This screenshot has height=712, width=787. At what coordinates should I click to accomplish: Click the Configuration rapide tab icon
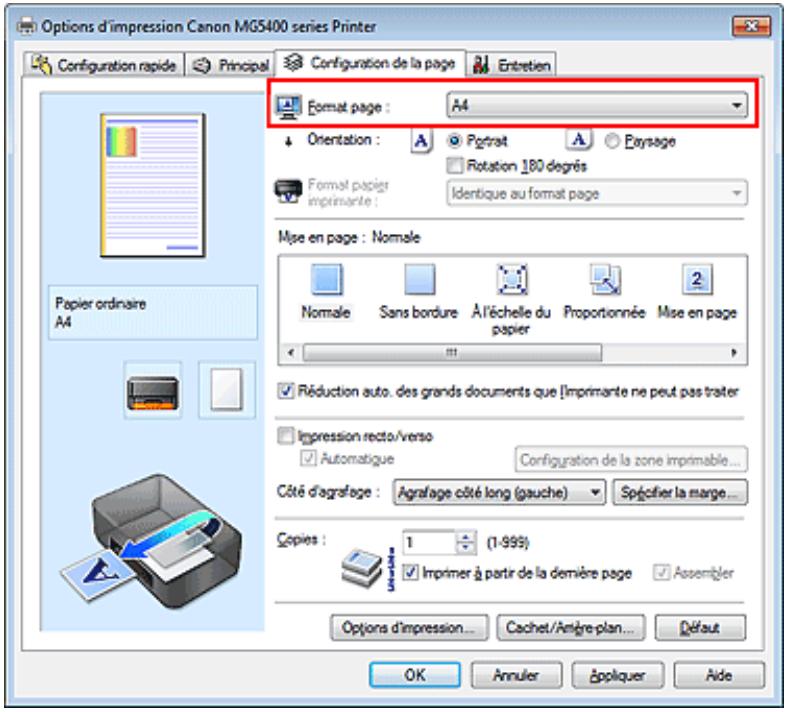[42, 65]
